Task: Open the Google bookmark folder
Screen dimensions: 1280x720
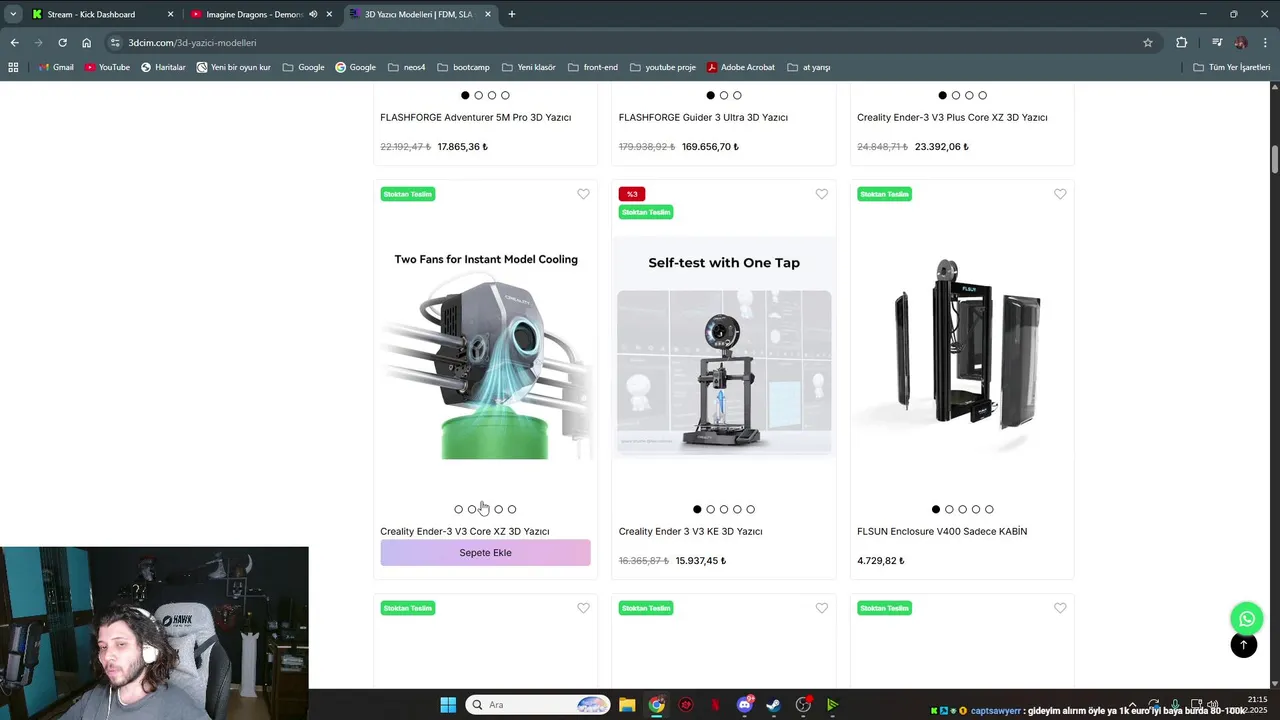Action: coord(303,67)
